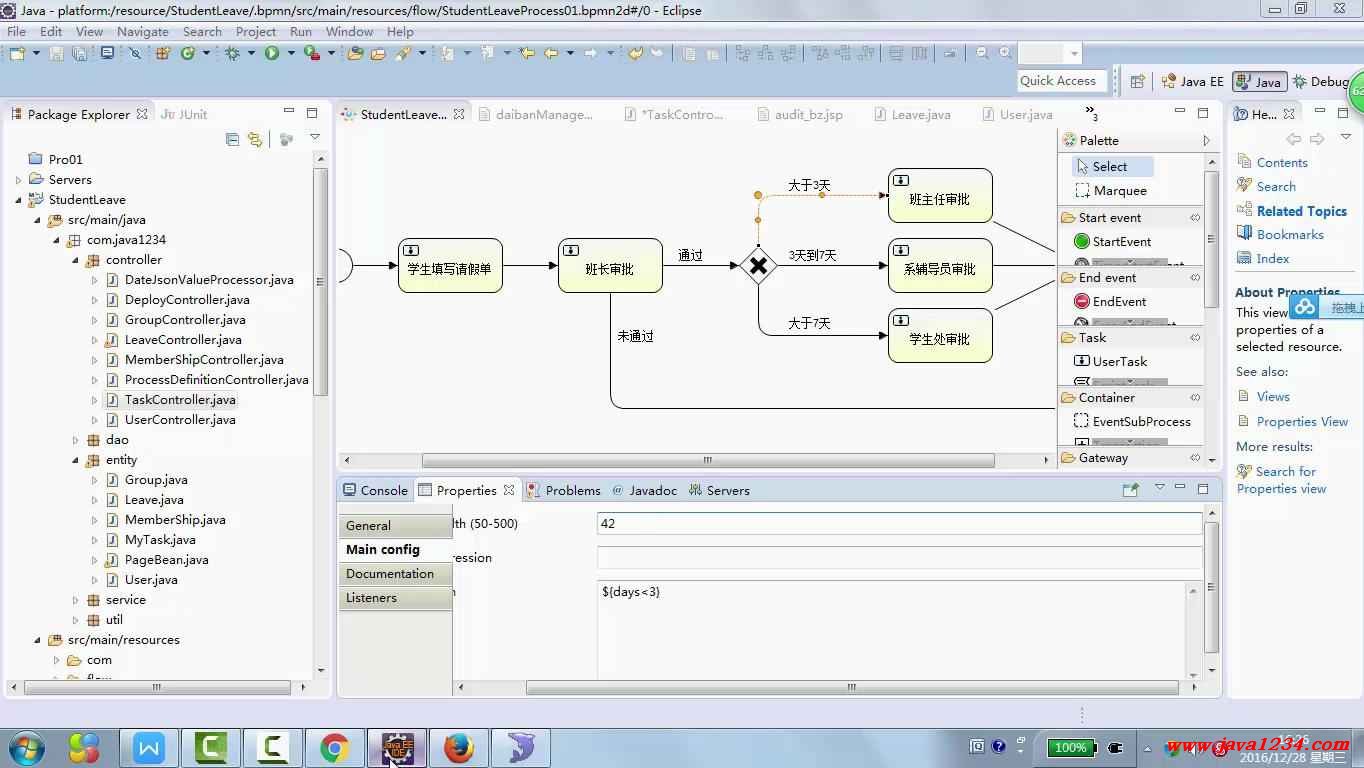Expand the dao package
The image size is (1364, 768).
tap(75, 440)
